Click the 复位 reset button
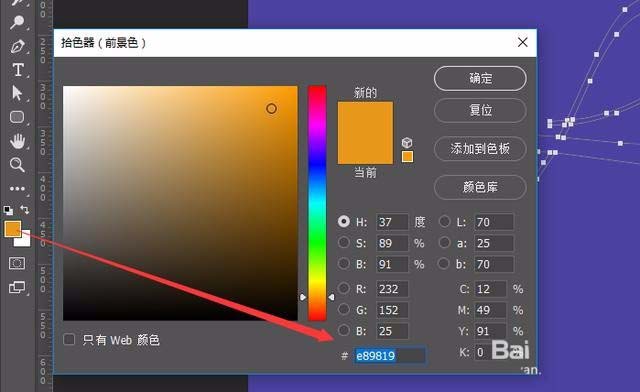Image resolution: width=640 pixels, height=392 pixels. click(480, 110)
